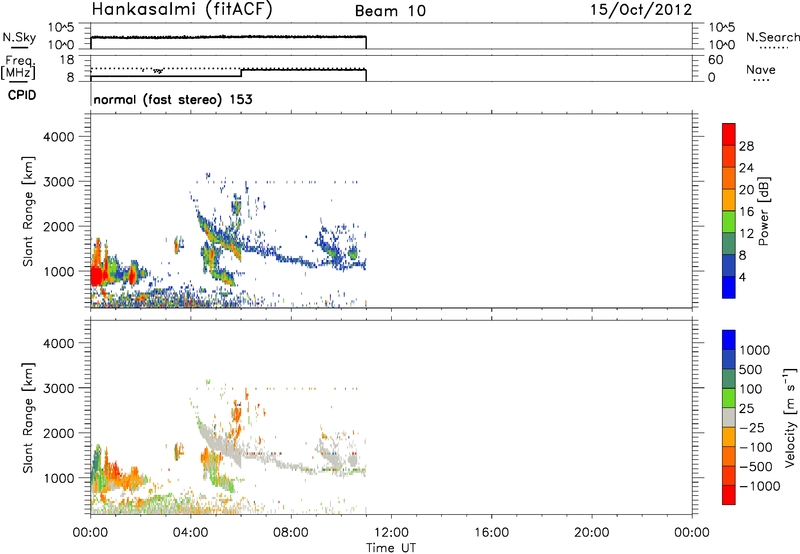Click the 'Velocity [m s-1]' color bar title
Viewport: 800px width, 554px height.
(790, 417)
